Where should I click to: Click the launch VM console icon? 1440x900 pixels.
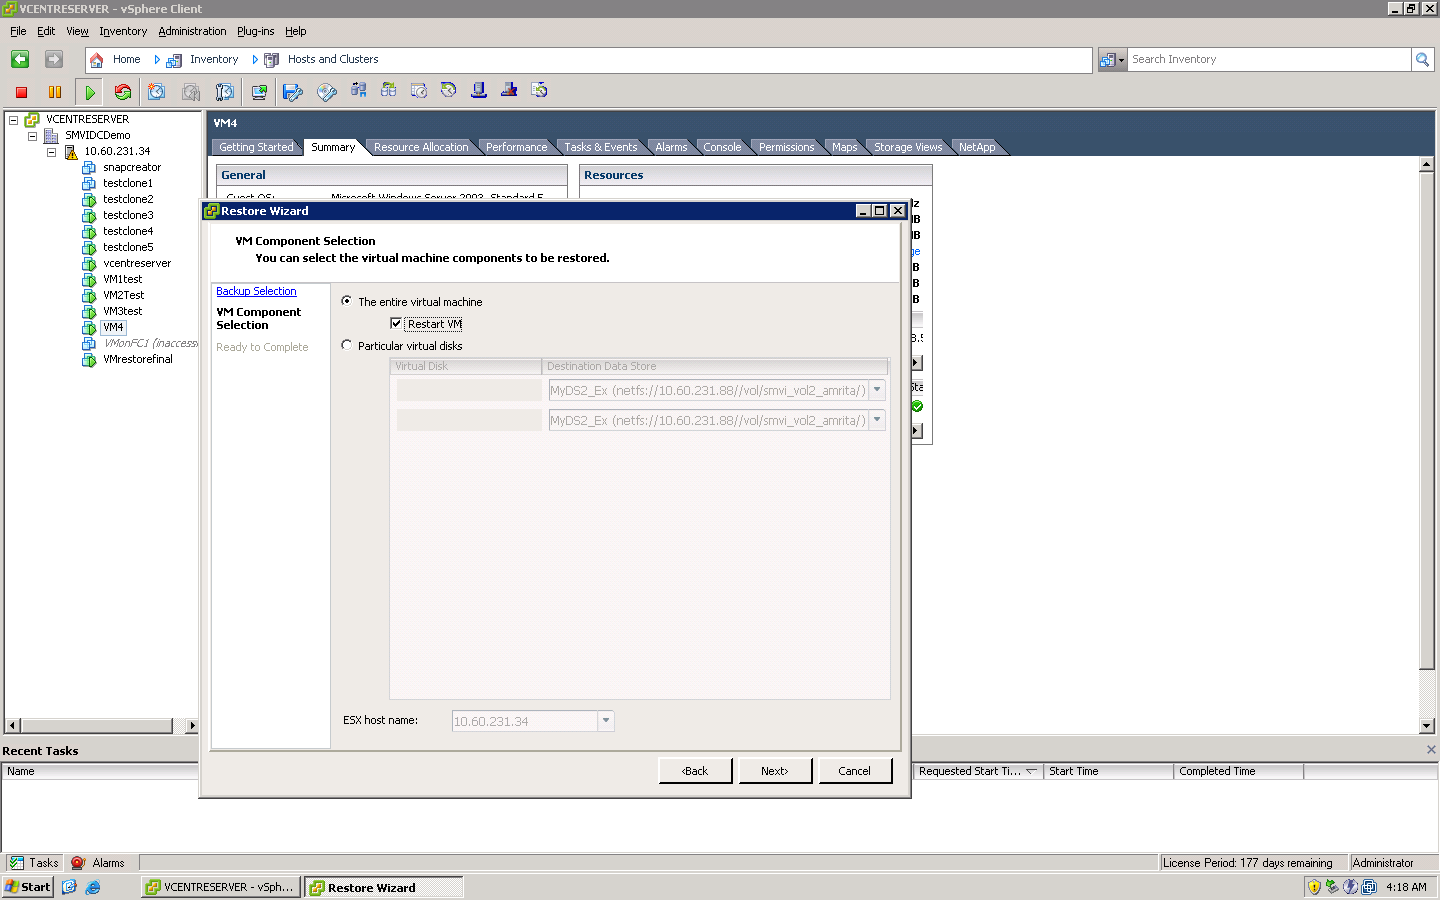[259, 92]
